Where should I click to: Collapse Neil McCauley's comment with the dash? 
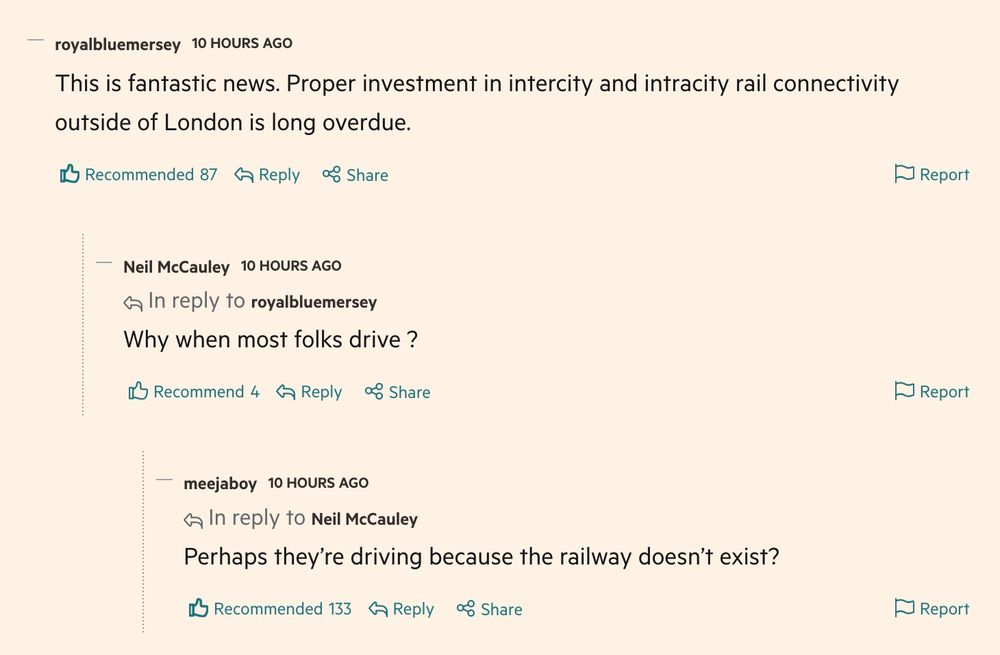[104, 264]
